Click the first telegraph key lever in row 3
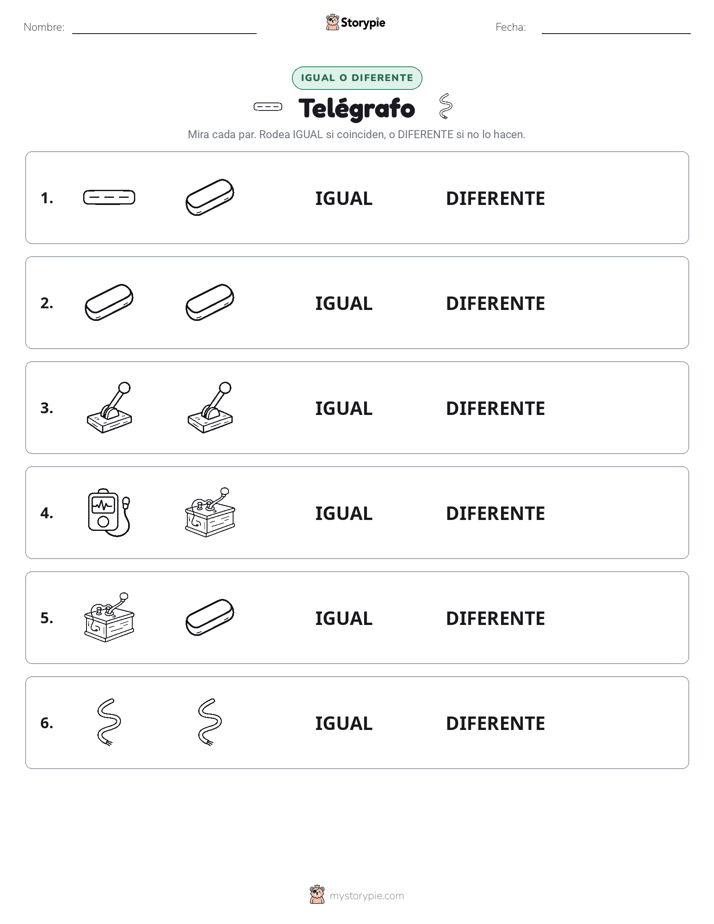The width and height of the screenshot is (714, 924). pyautogui.click(x=109, y=408)
